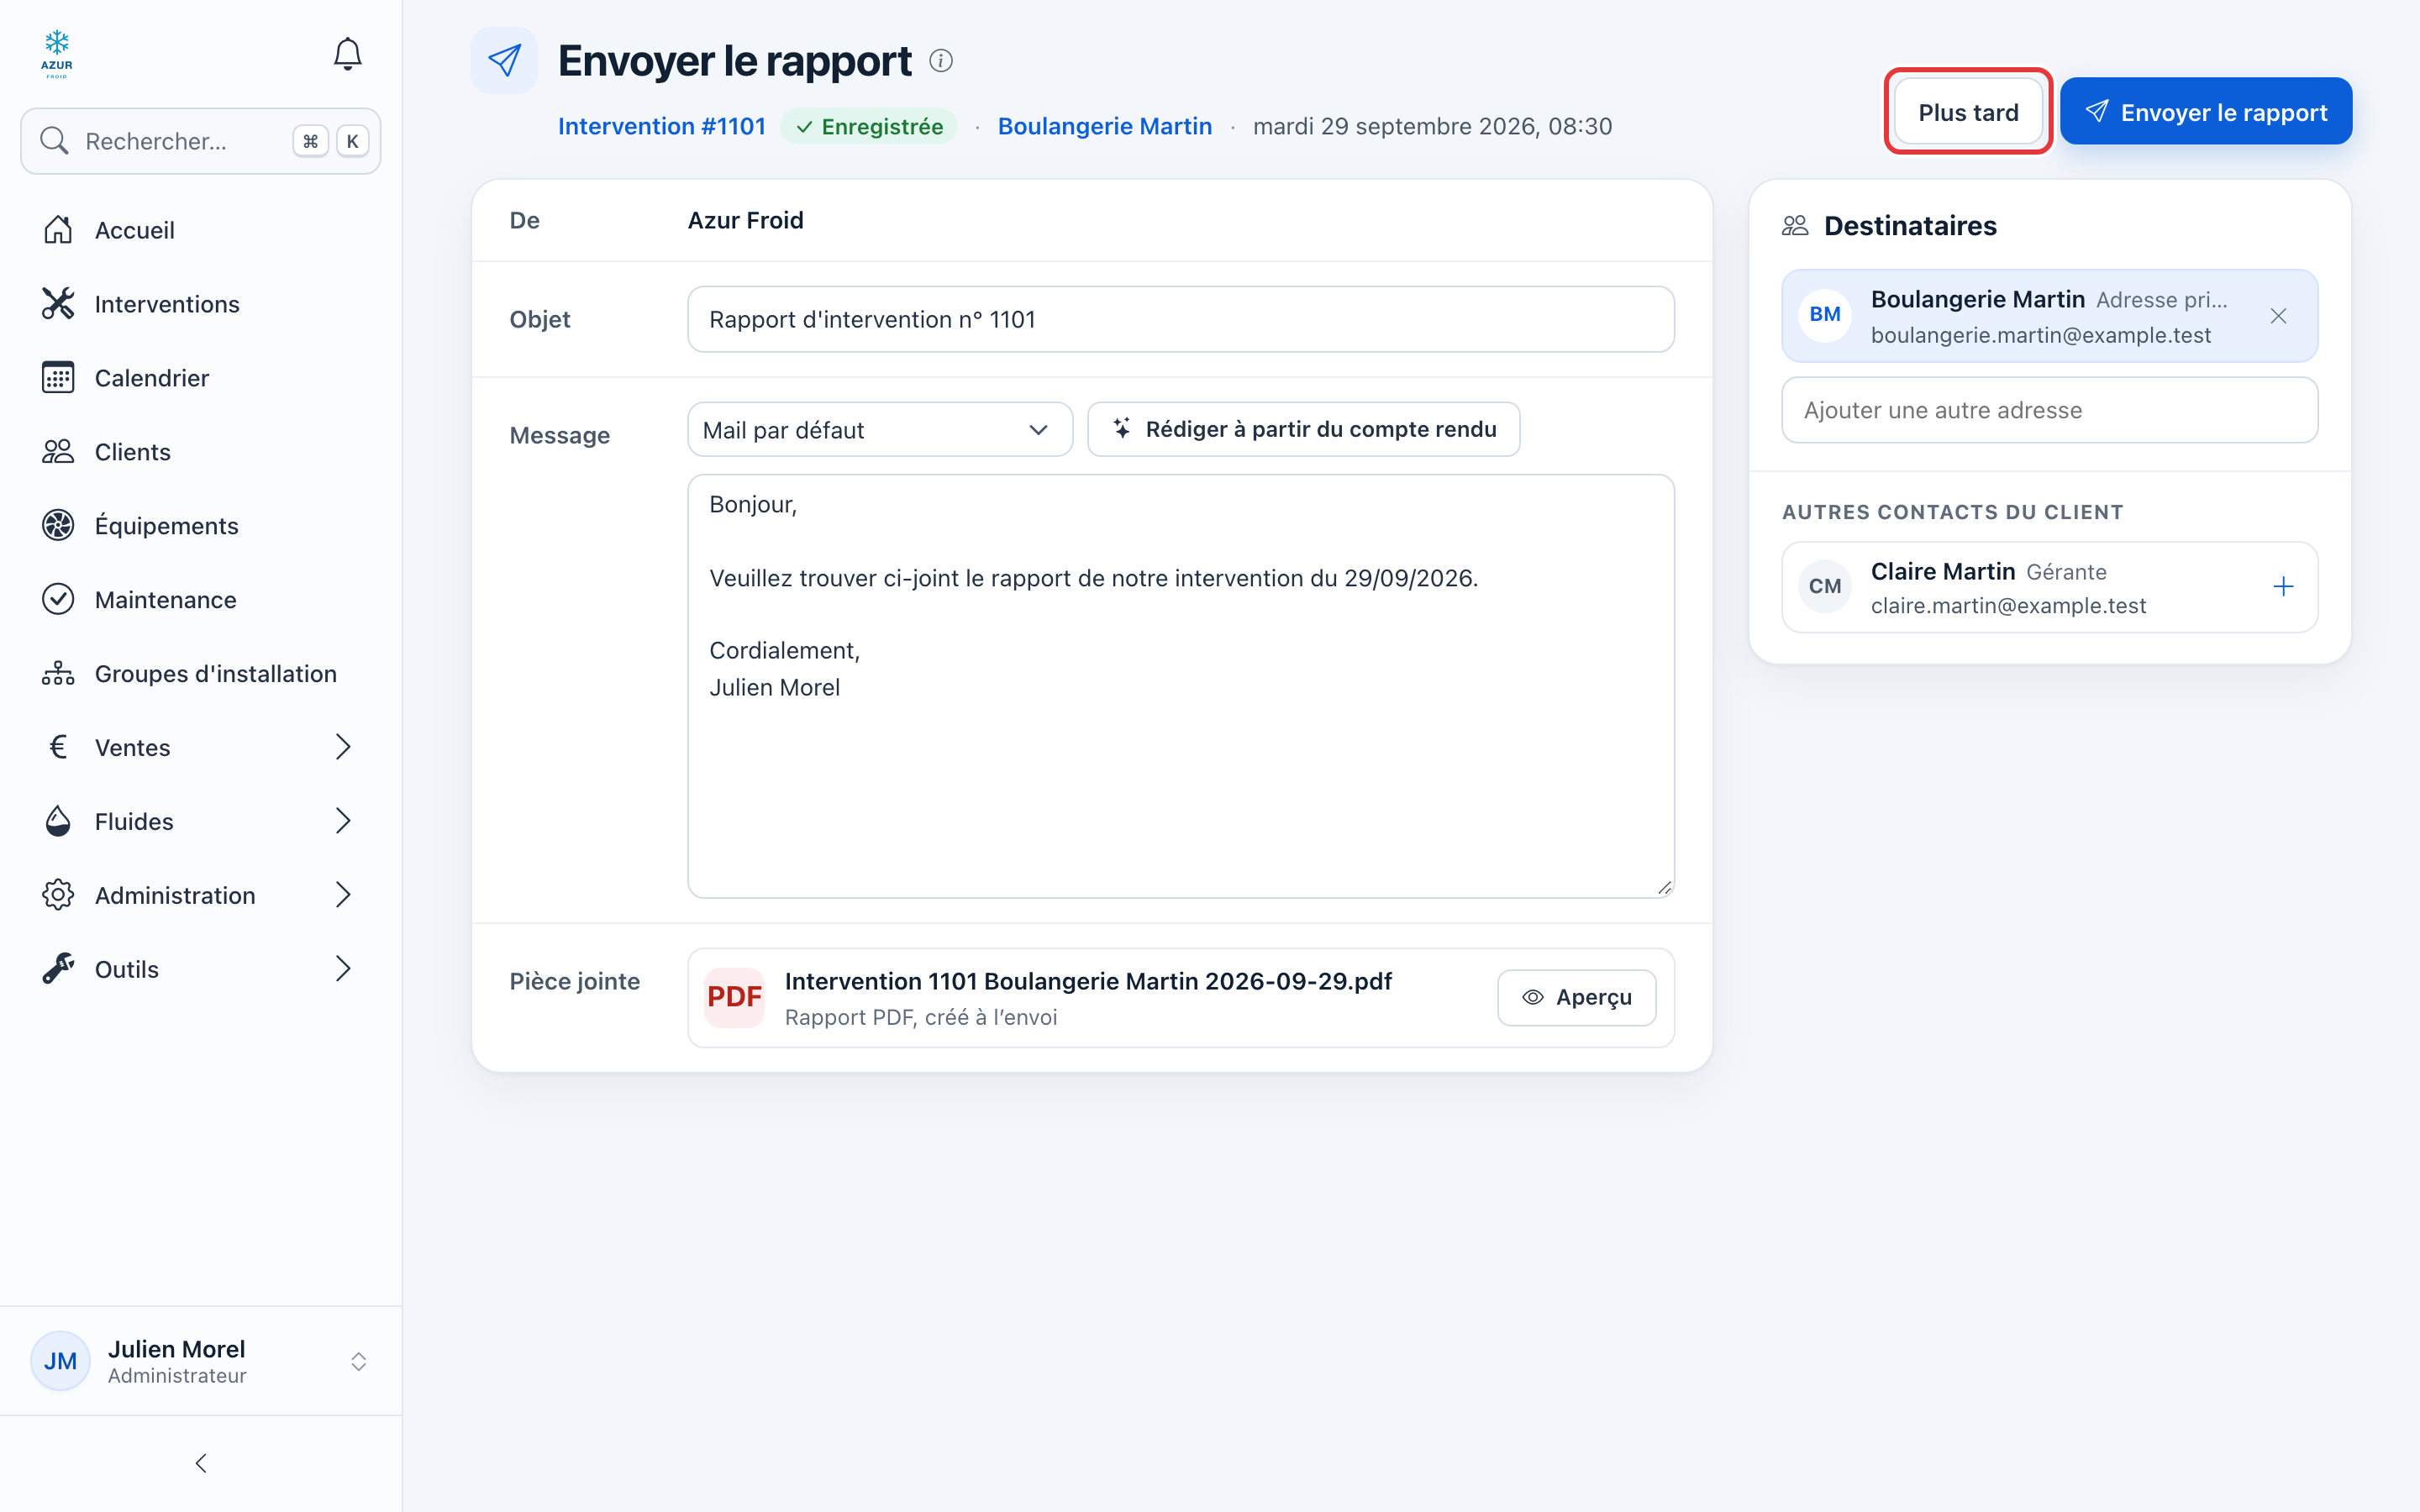Click the Ajouter une autre adresse field
2420x1512 pixels.
2050,410
